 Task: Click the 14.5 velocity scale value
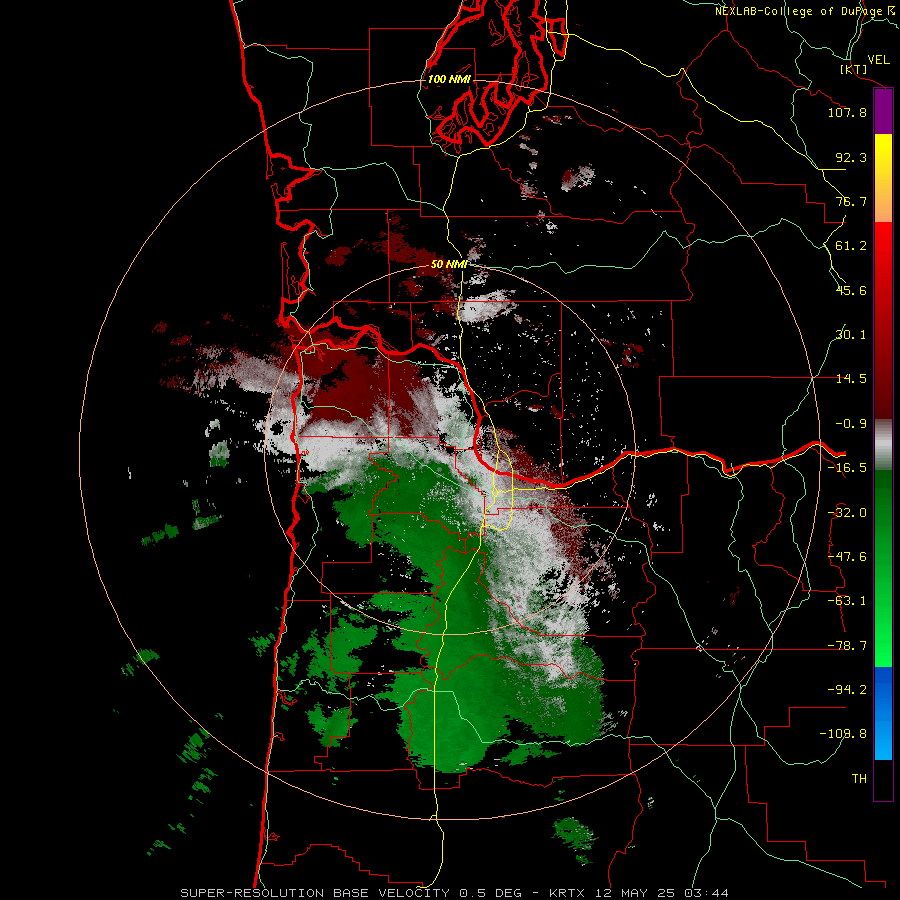[851, 379]
